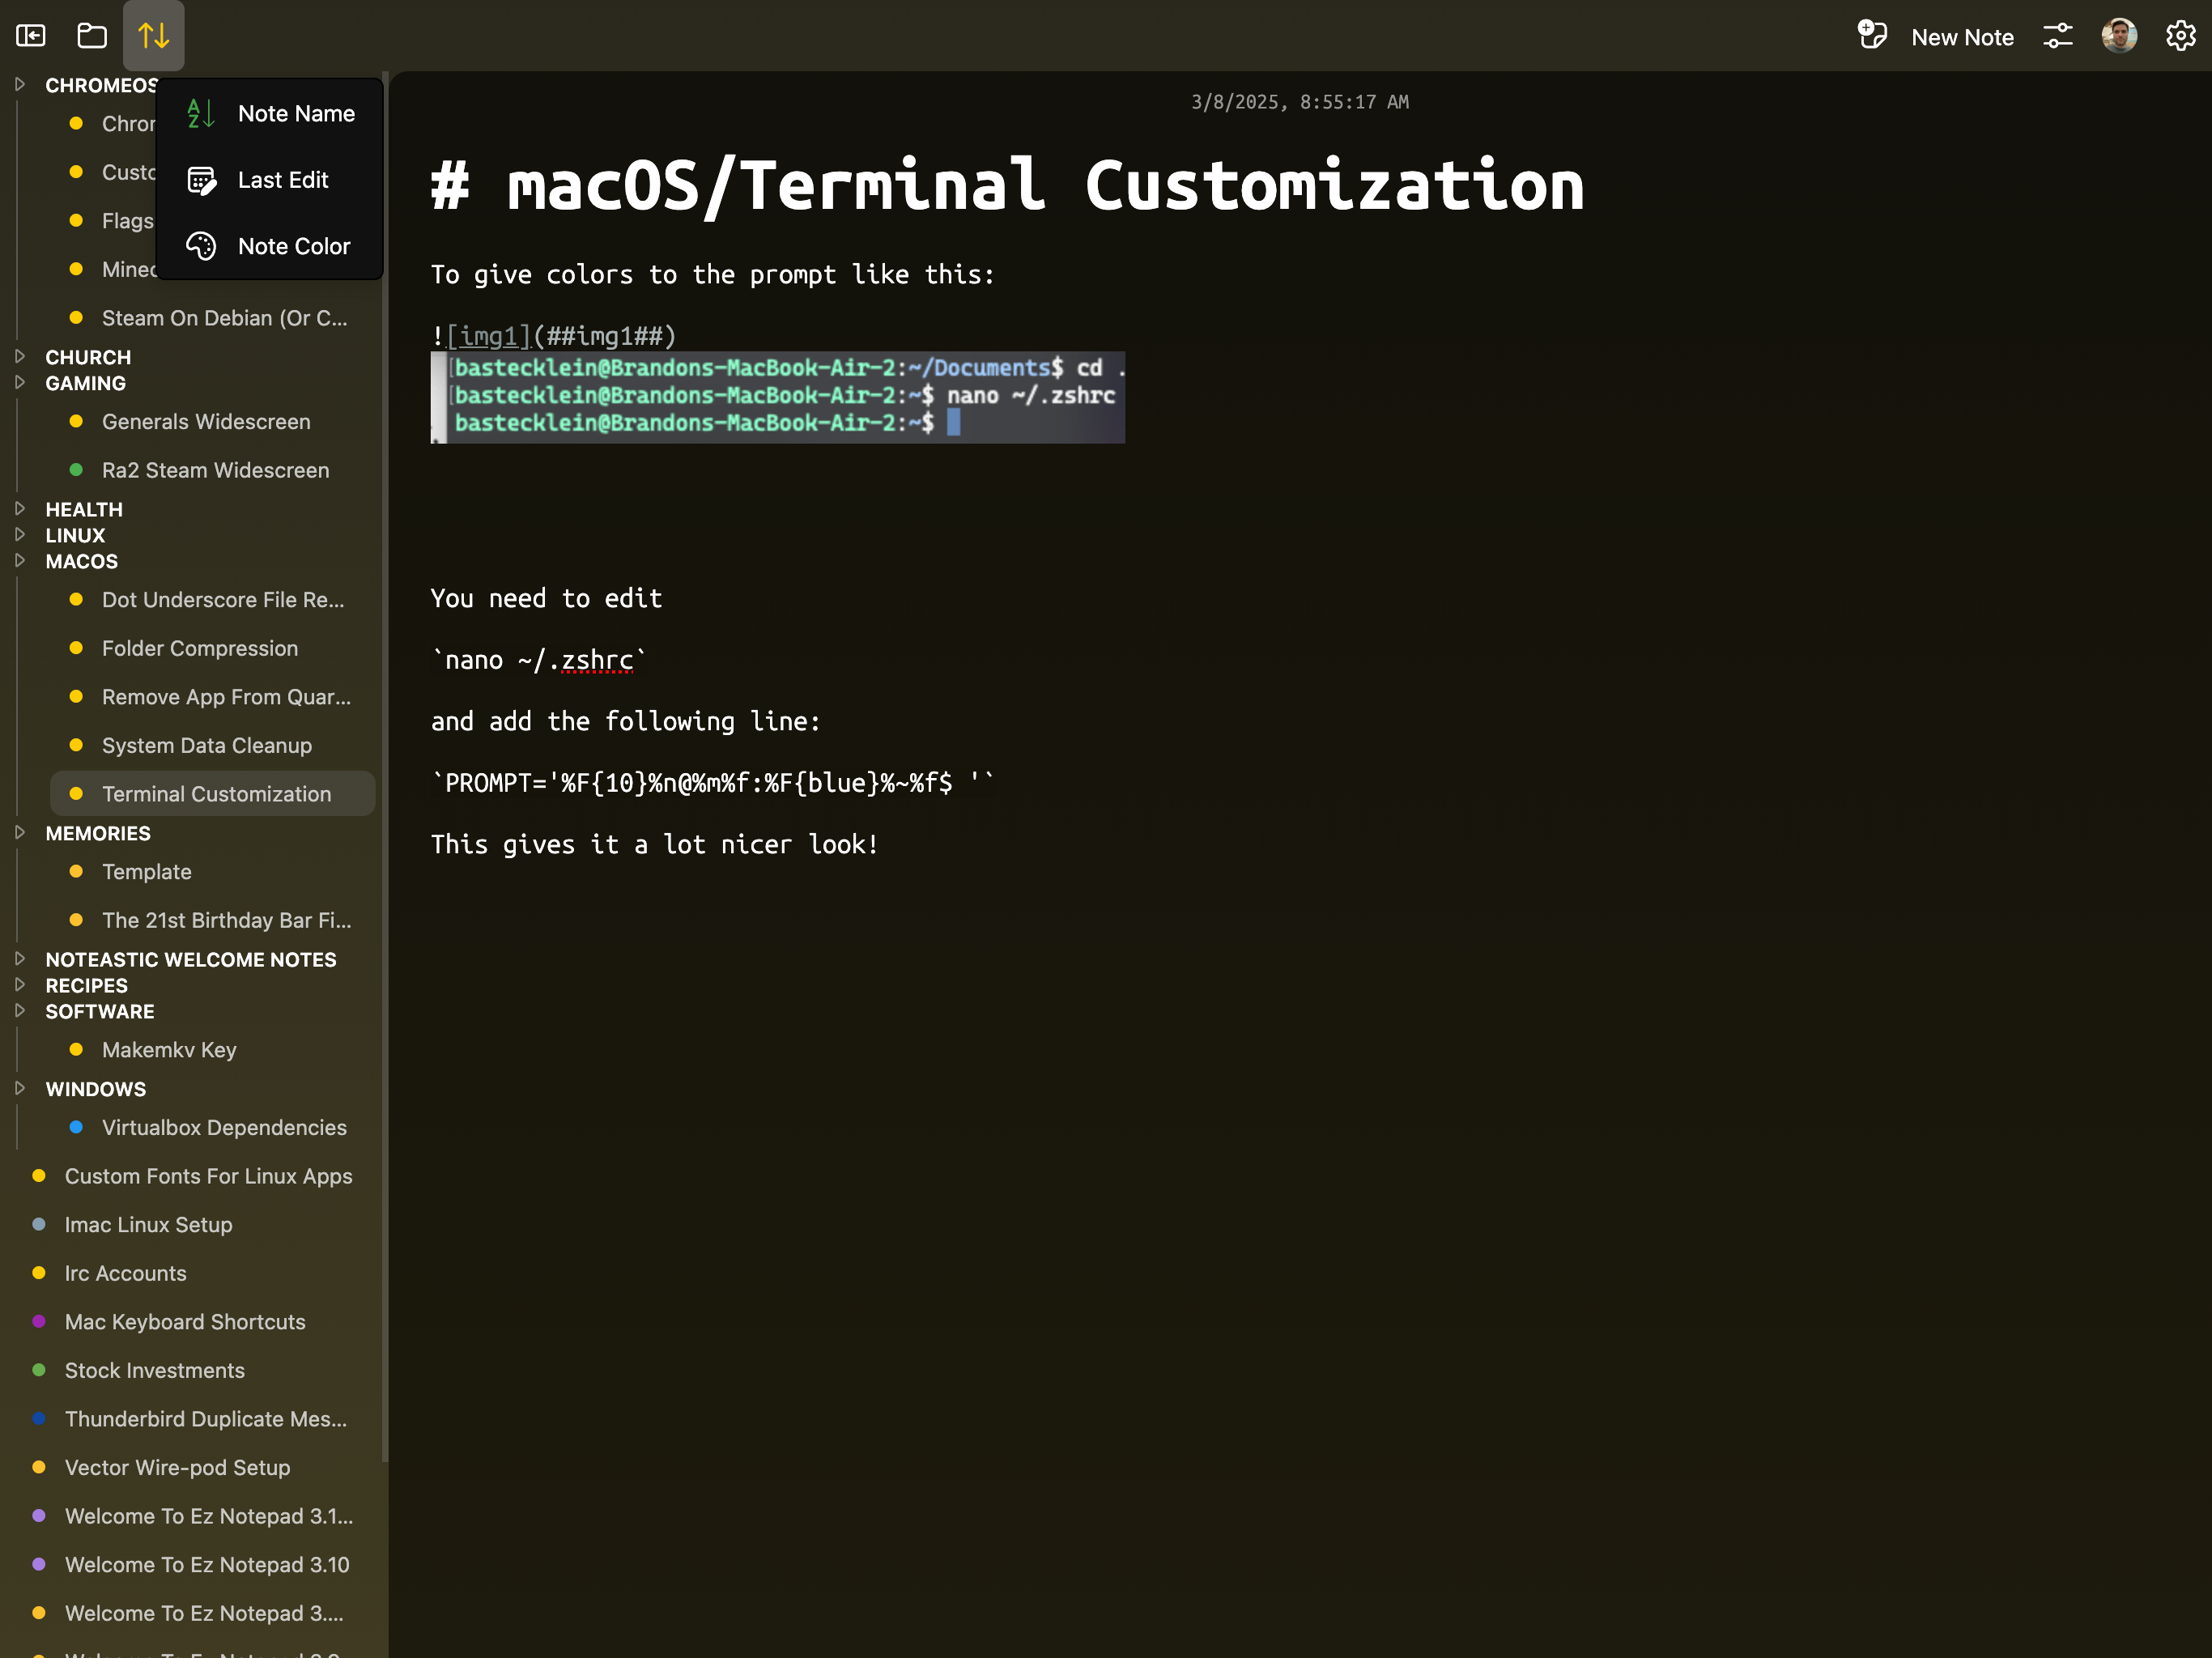
Task: Open the Irc Accounts note
Action: coord(194,1273)
